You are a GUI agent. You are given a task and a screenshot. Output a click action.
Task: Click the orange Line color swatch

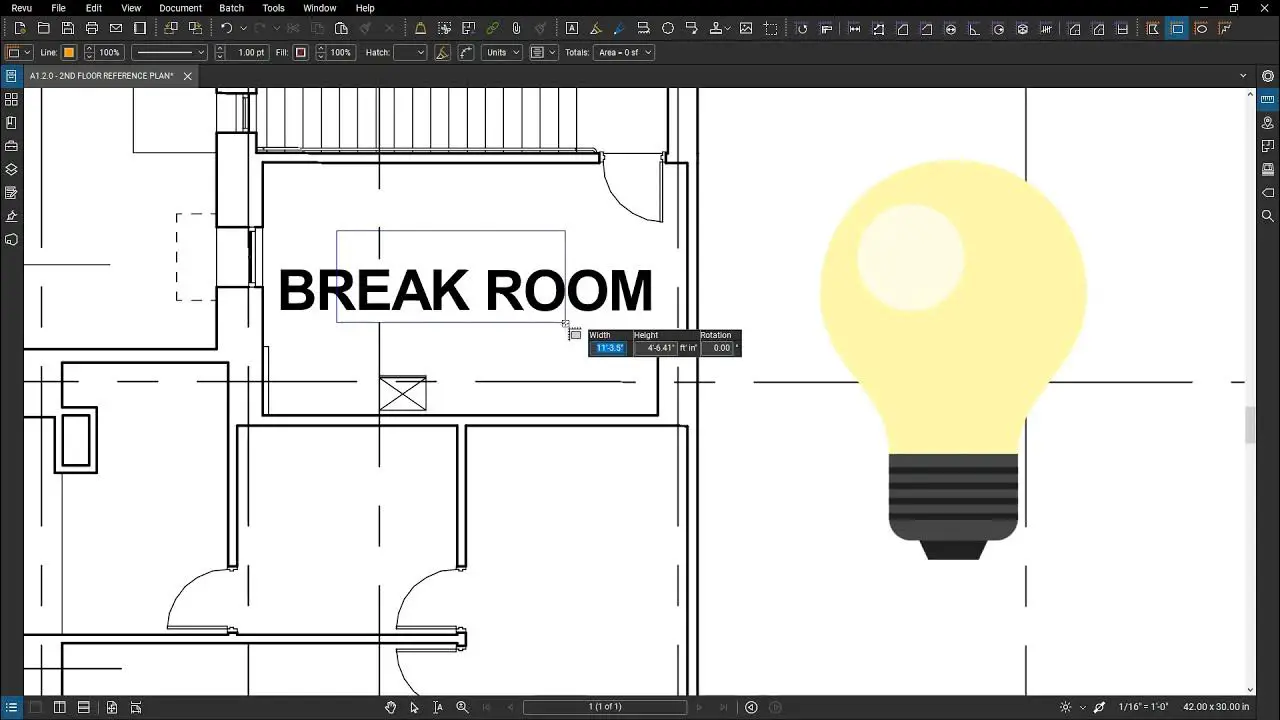pos(69,52)
